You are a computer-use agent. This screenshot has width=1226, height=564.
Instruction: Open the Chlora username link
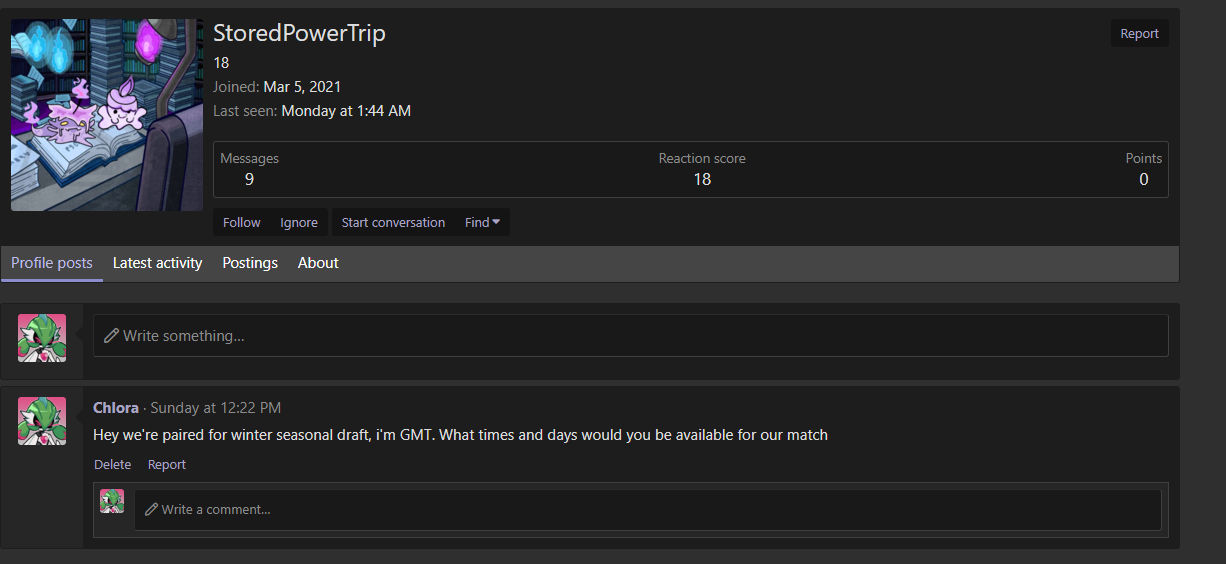(116, 408)
